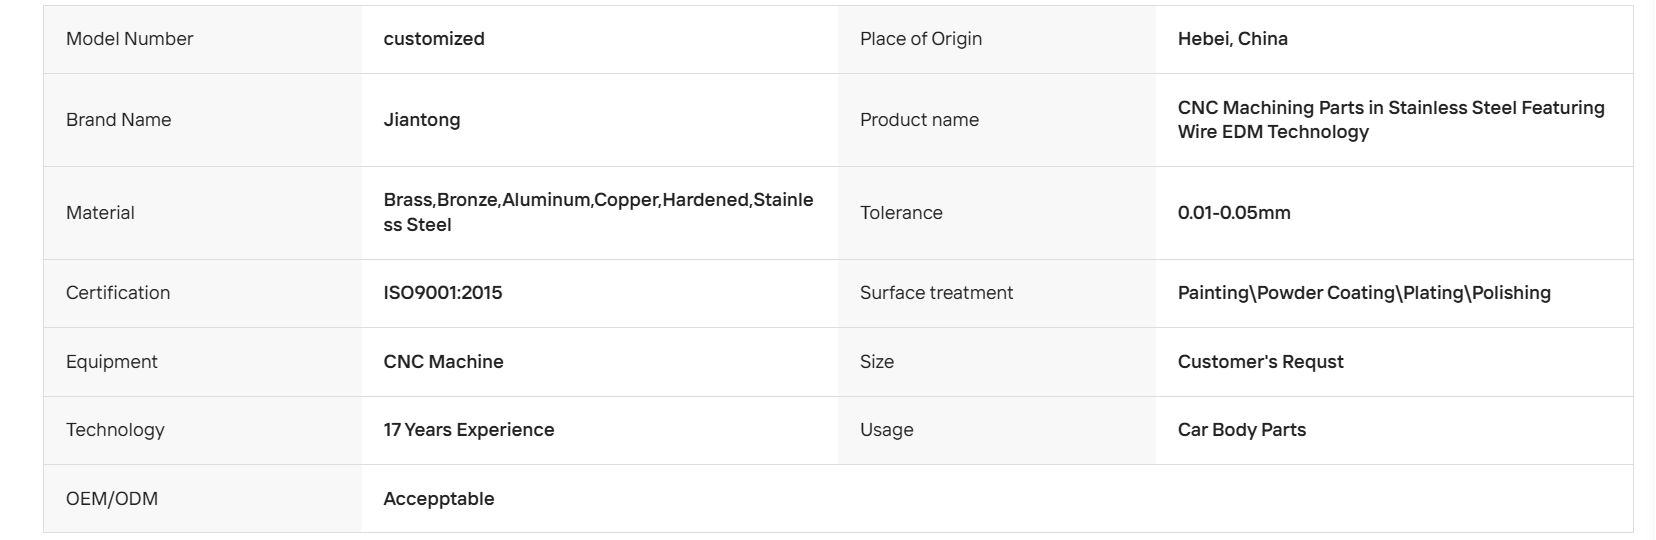Select the Brass, Bronze, Aluminum material value
The height and width of the screenshot is (540, 1656).
[598, 212]
